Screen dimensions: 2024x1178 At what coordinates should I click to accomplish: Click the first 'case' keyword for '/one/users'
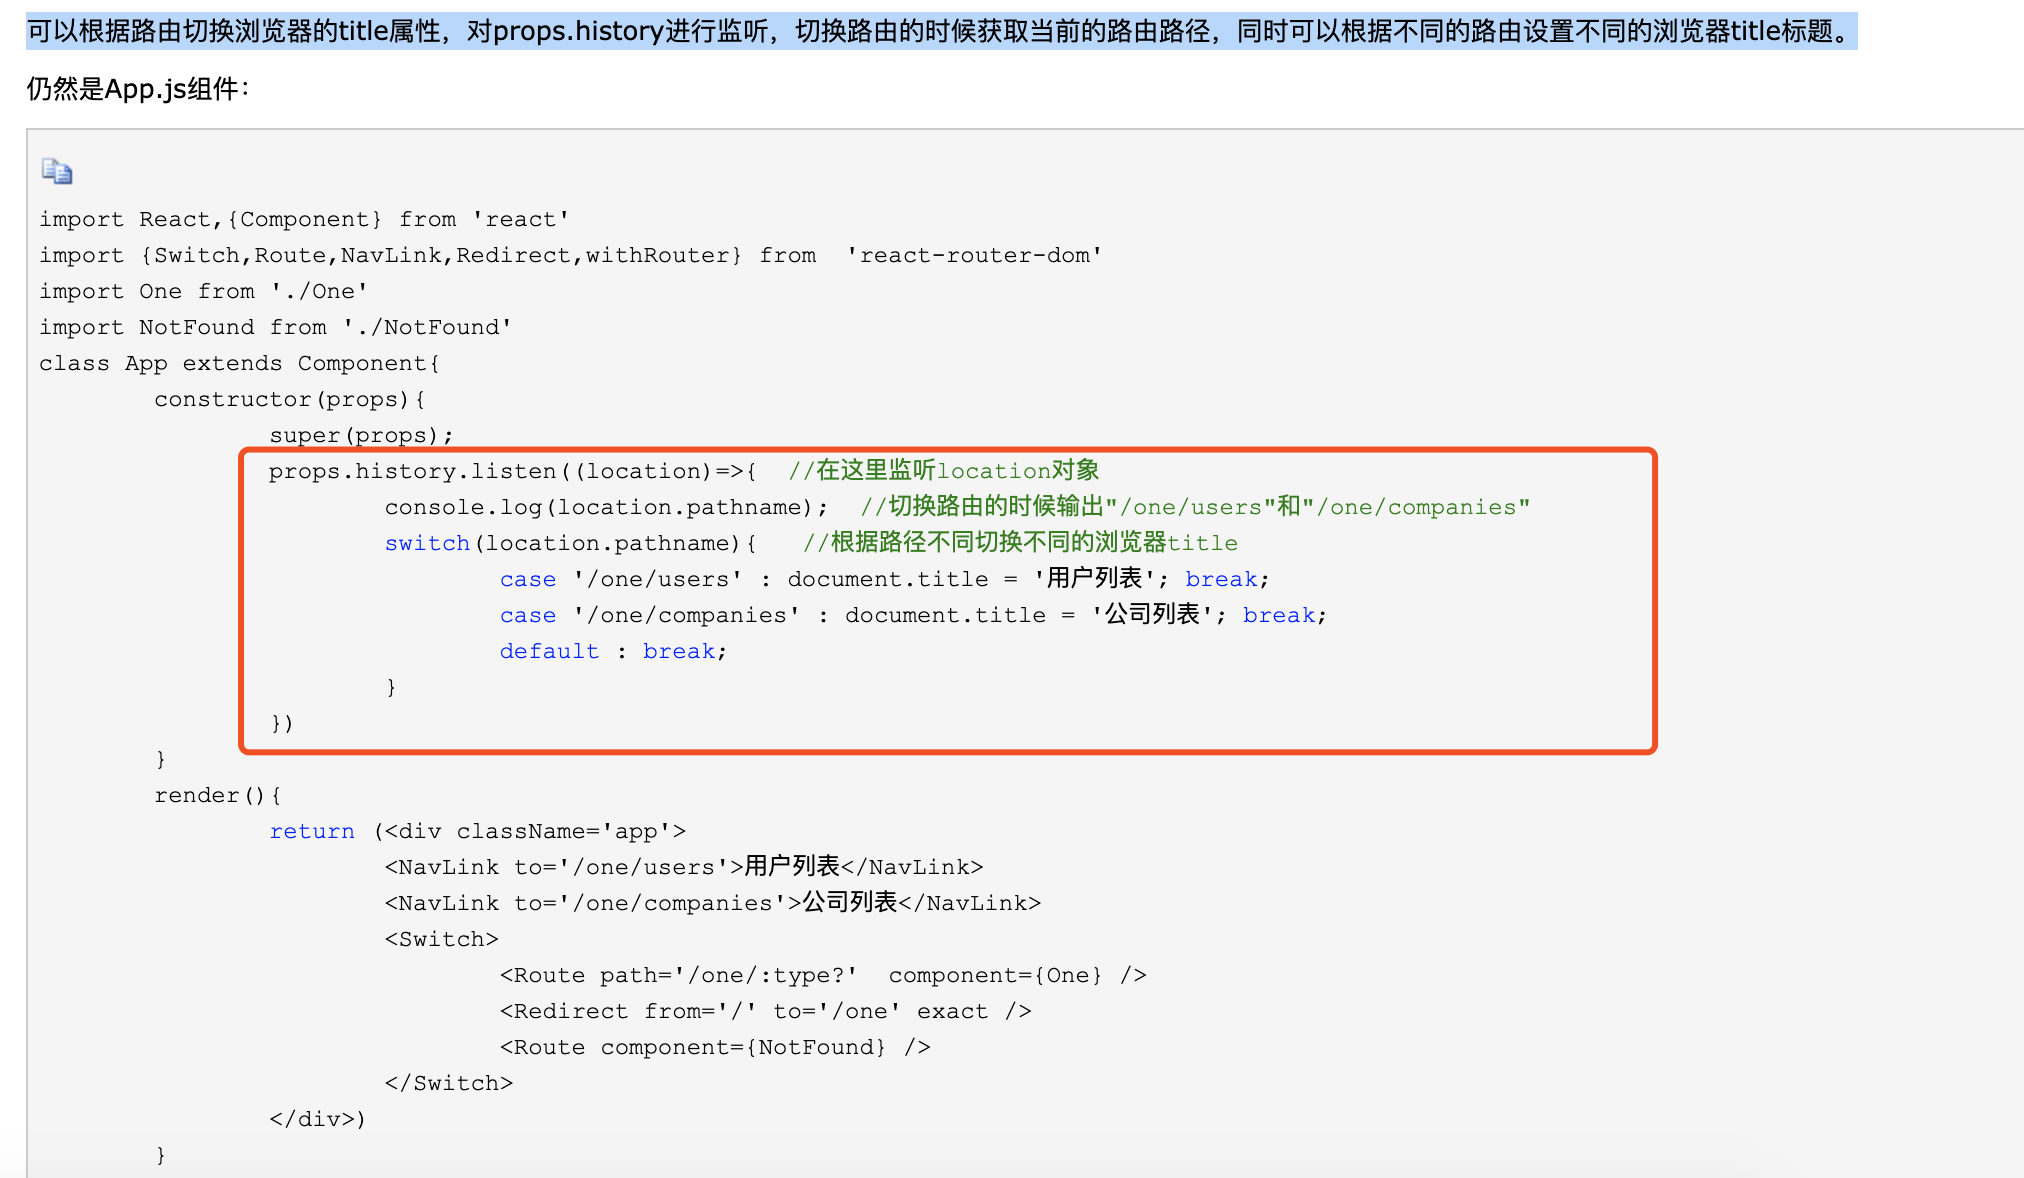click(x=528, y=579)
